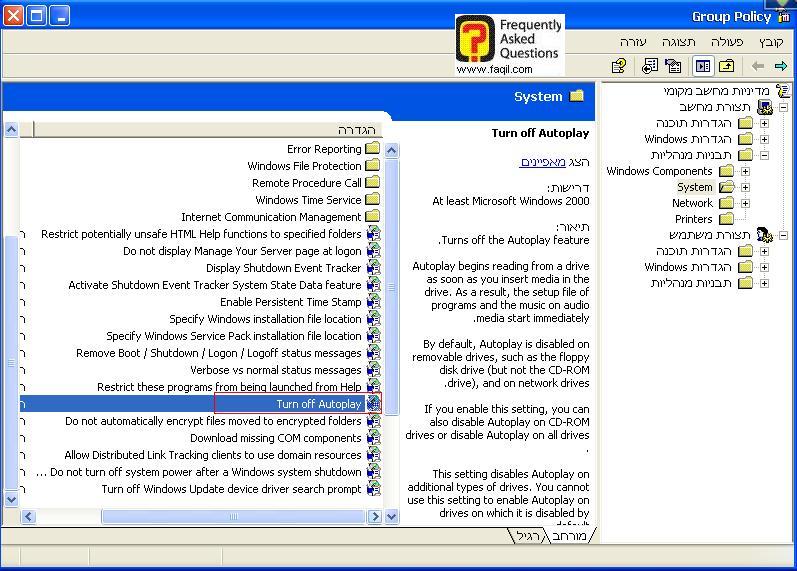Click the Export List toolbar icon
Image resolution: width=797 pixels, height=571 pixels.
coord(650,66)
